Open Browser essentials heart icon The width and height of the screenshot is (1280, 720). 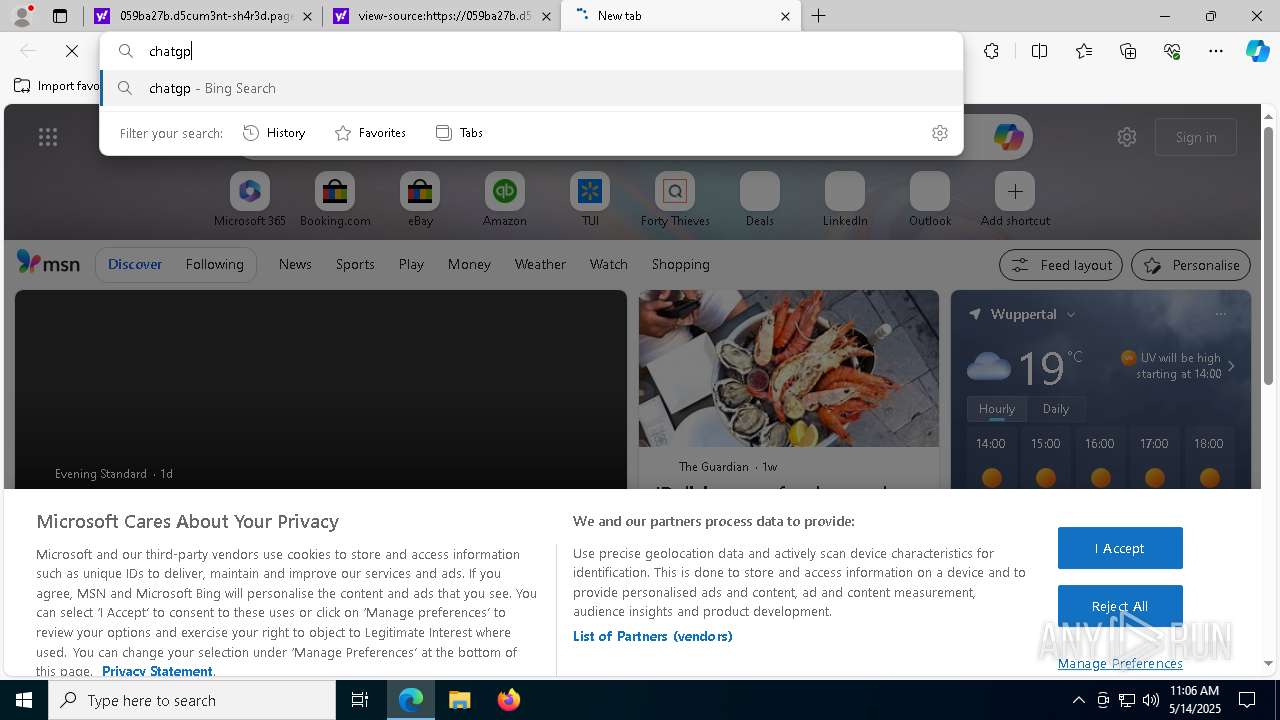pos(1172,51)
